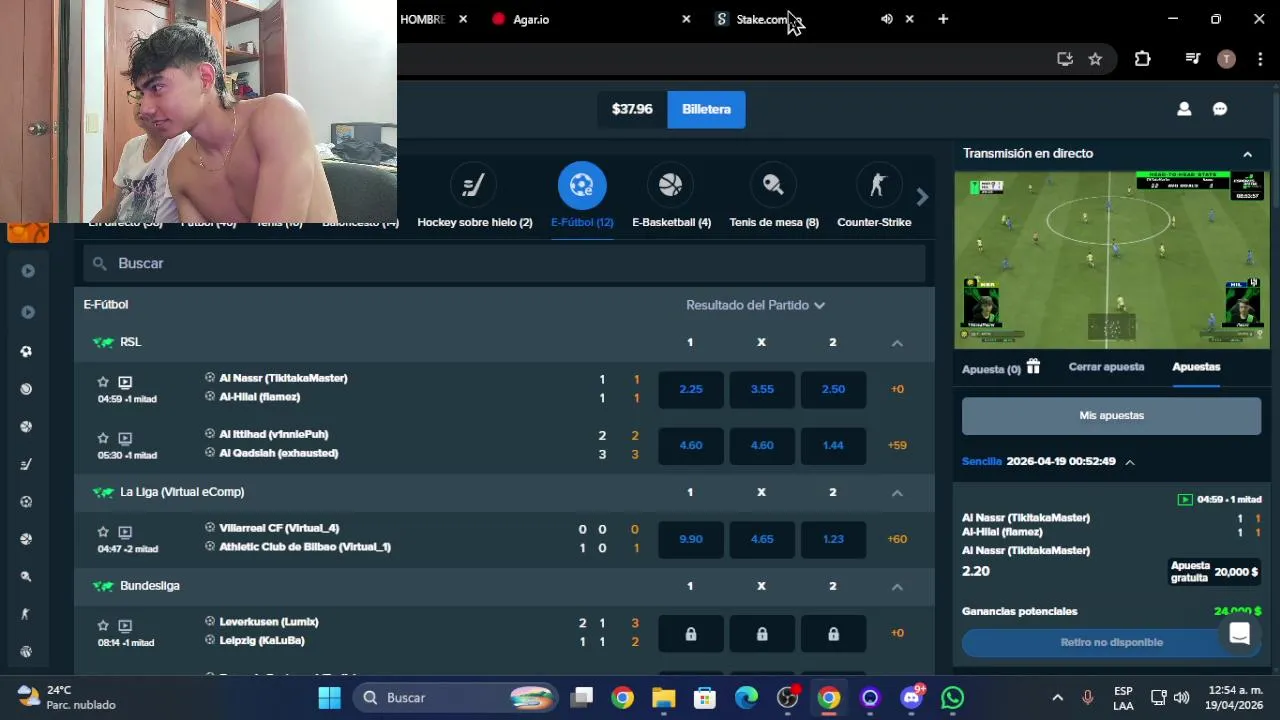Bet 2.25 odds on Al Nassr win

click(691, 389)
